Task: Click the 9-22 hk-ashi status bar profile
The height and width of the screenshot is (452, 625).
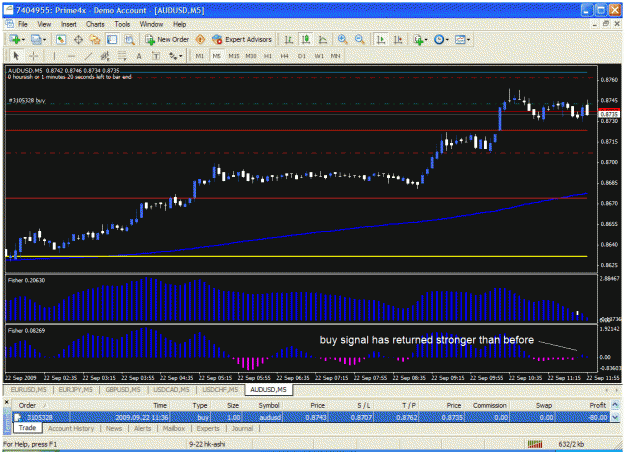Action: [x=207, y=444]
